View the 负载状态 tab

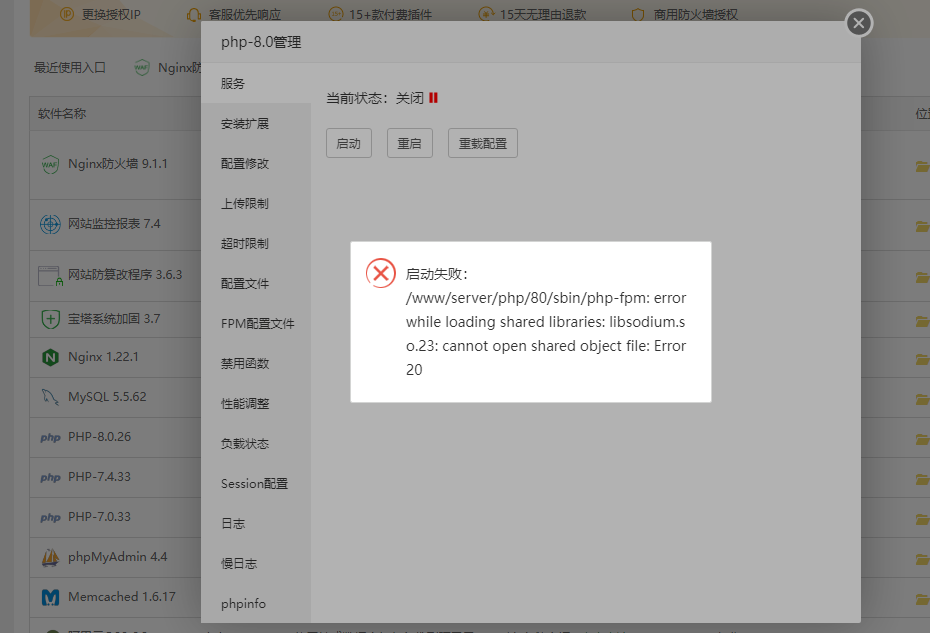(256, 443)
